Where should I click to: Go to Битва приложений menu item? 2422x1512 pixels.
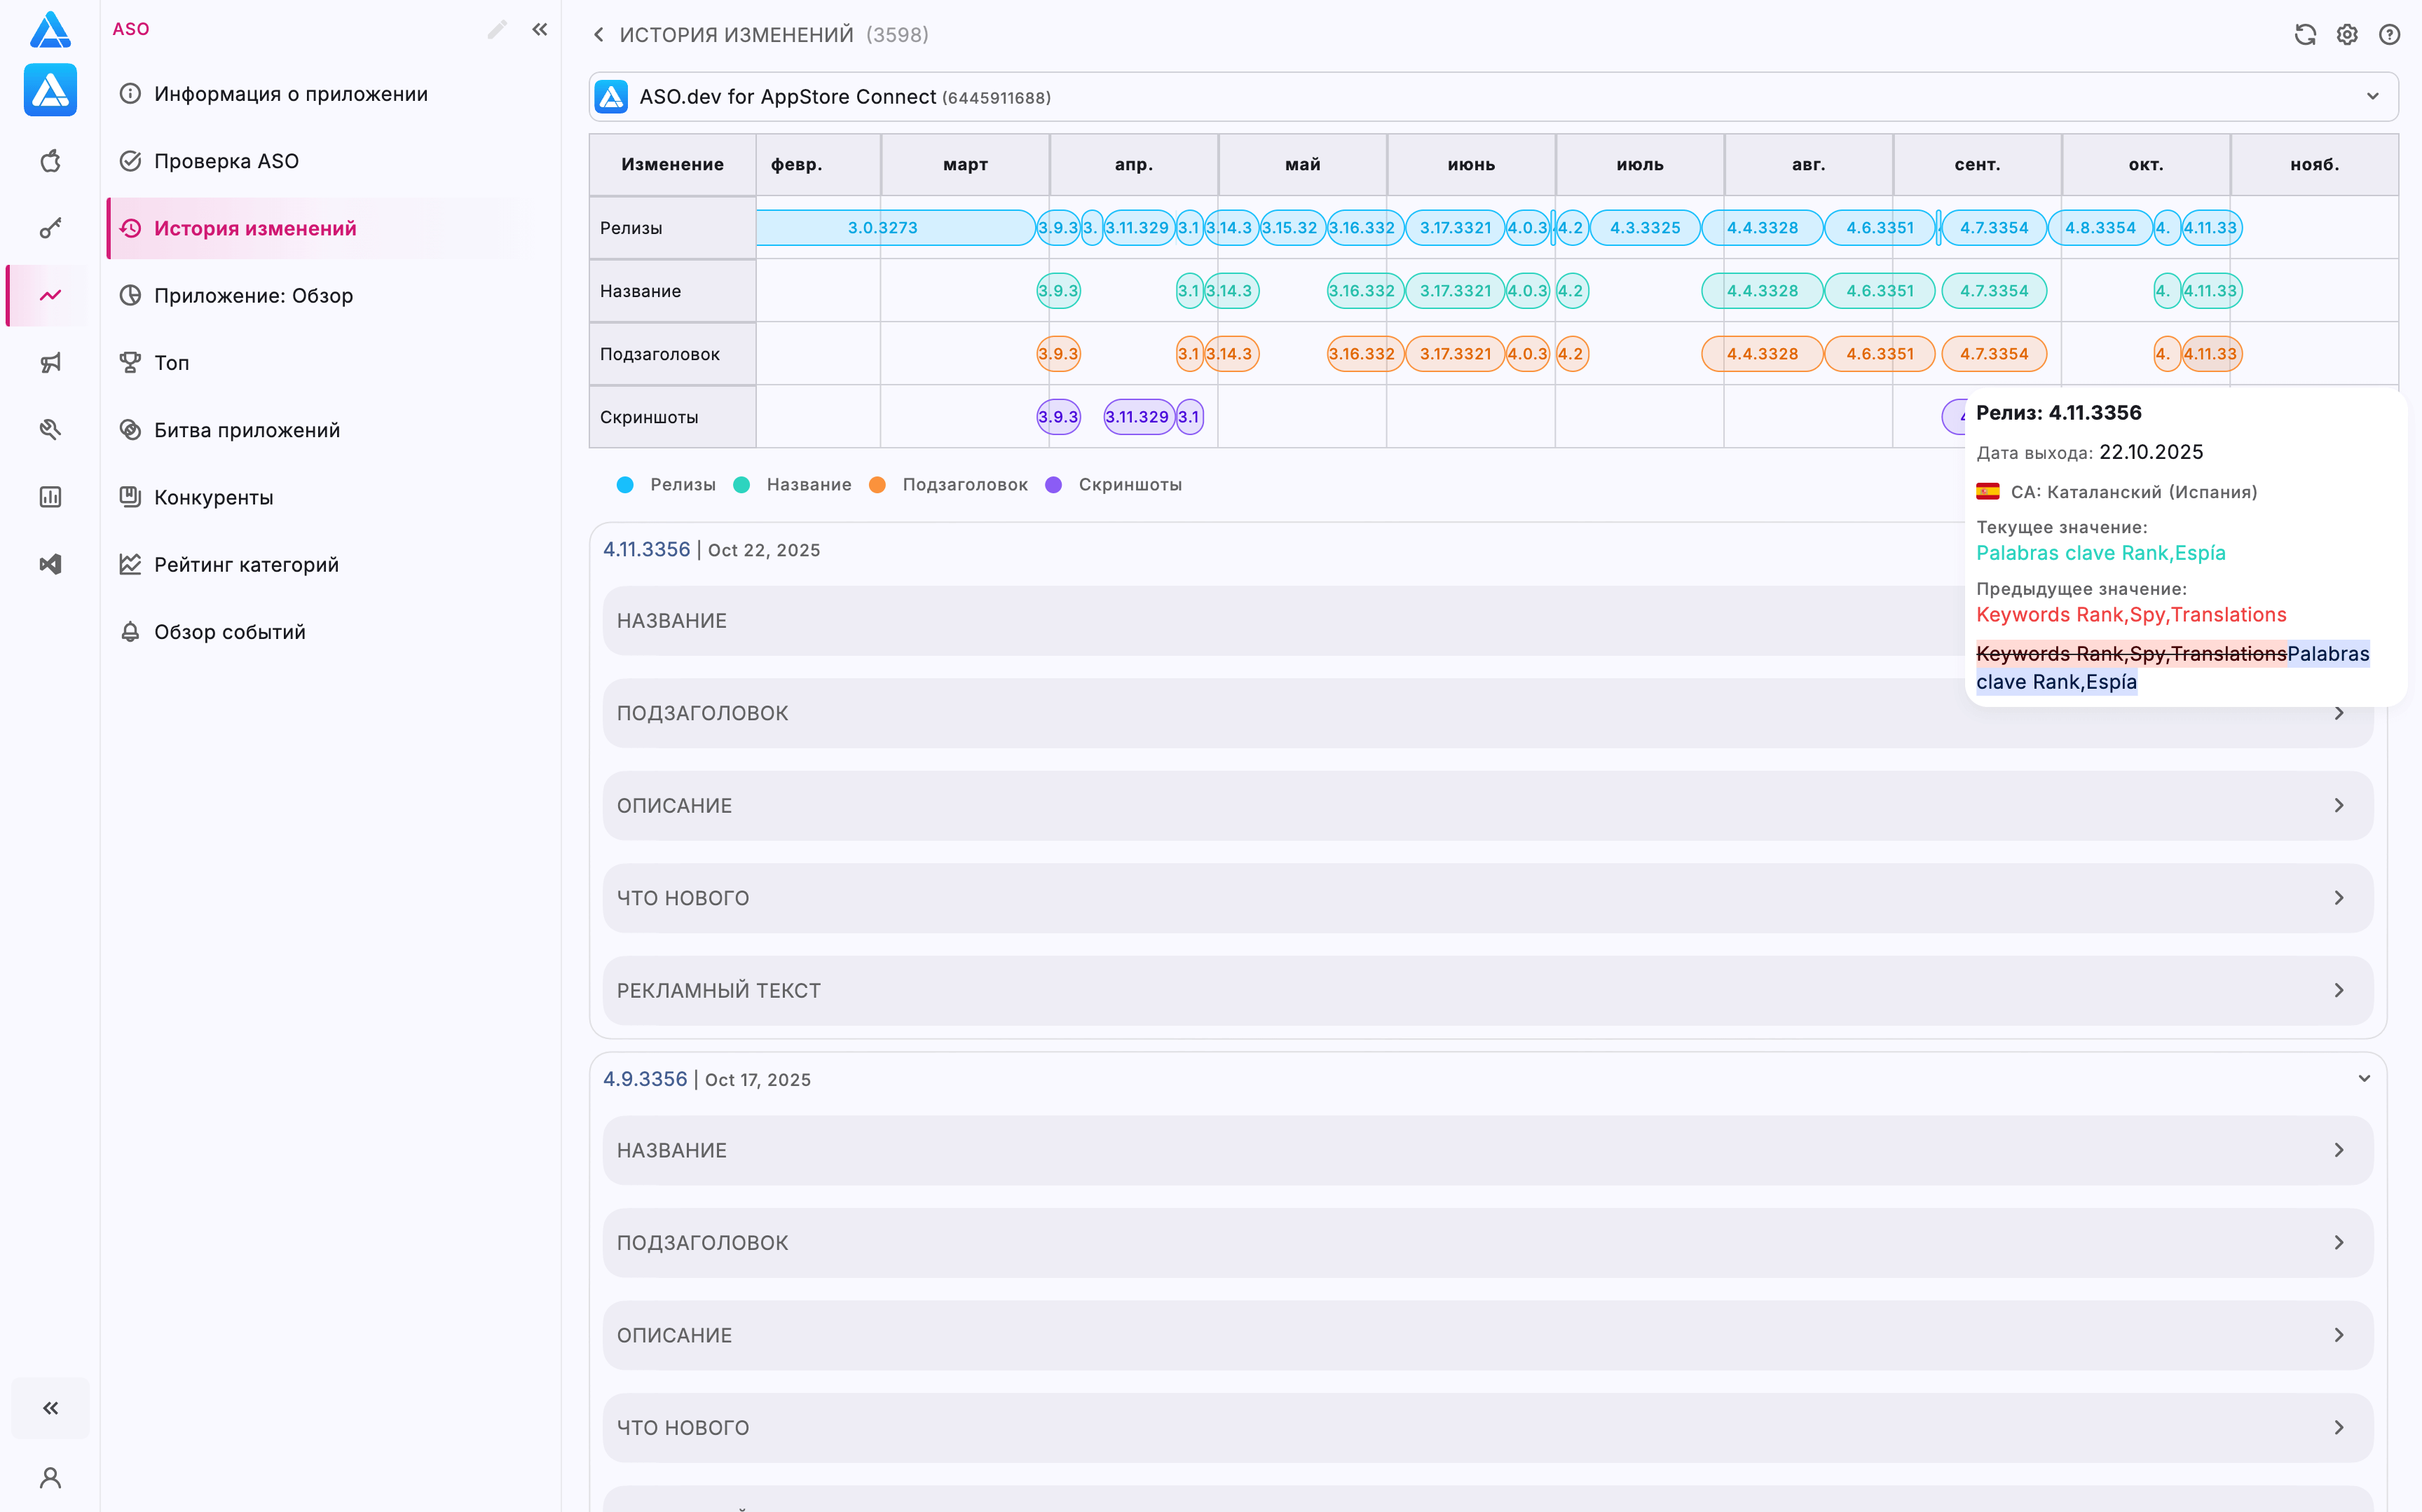pos(246,430)
